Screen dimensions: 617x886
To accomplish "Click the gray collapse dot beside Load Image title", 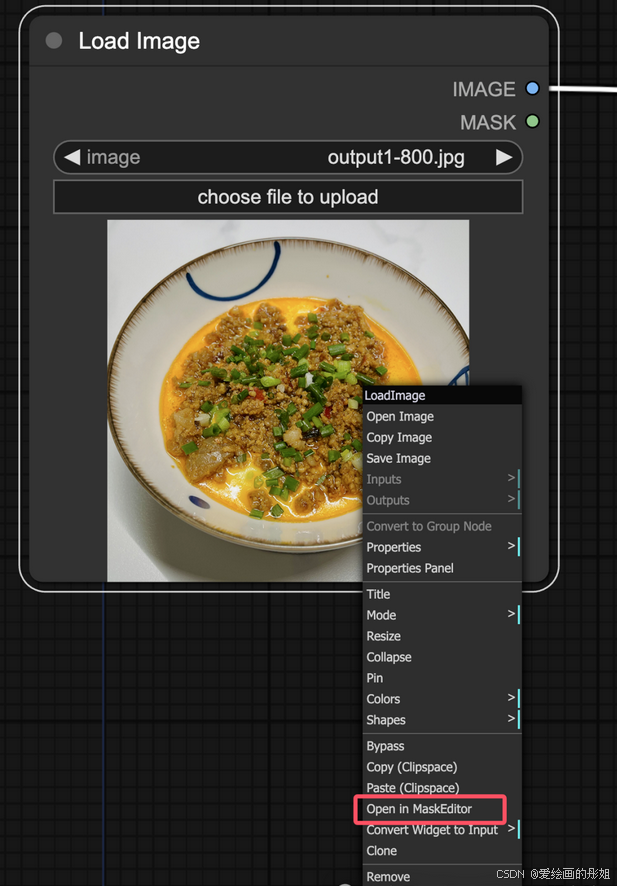I will point(54,41).
